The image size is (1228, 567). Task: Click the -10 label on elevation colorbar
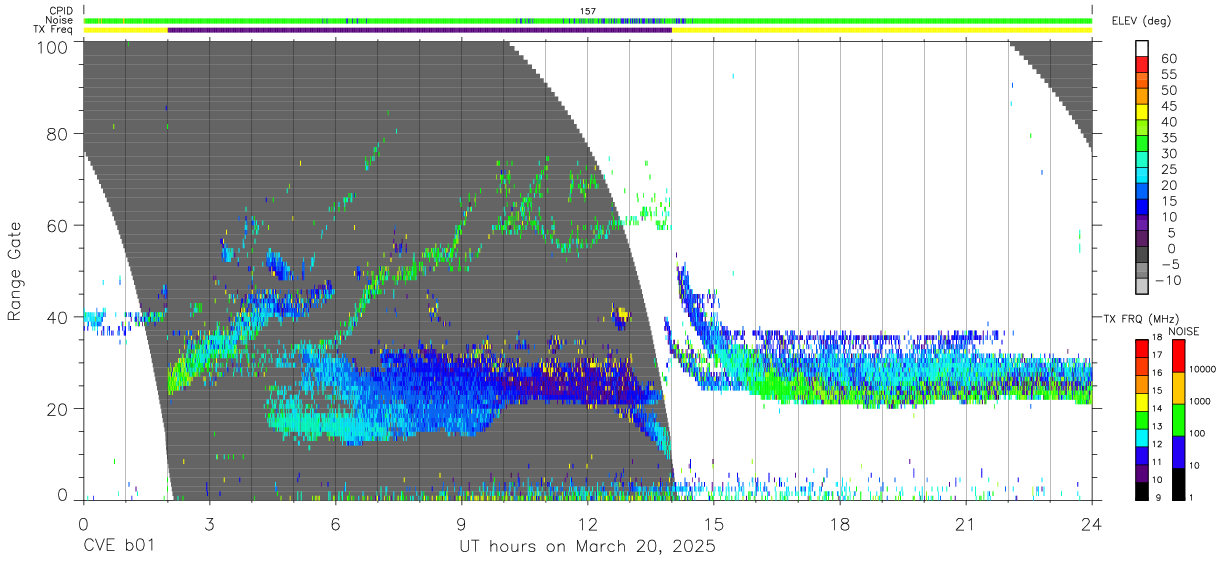1166,281
